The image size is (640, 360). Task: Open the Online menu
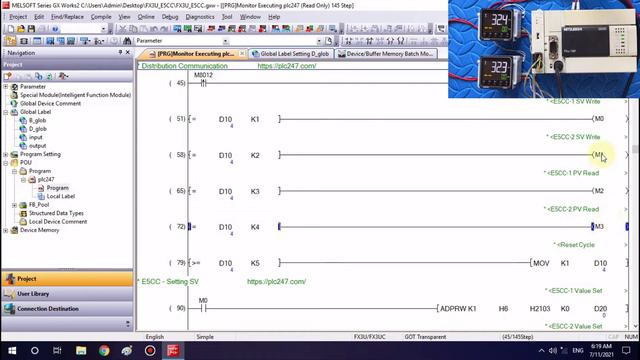(146, 17)
